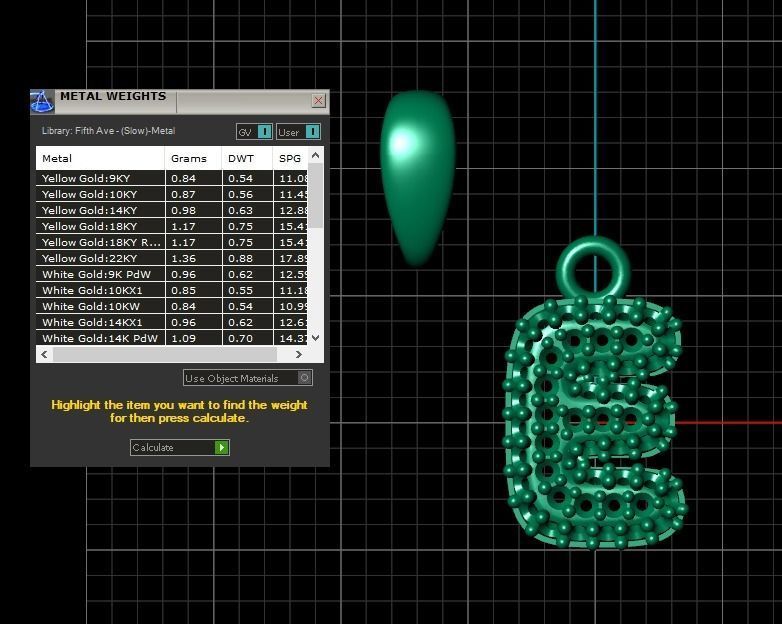
Task: Close the Metal Weights dialog
Action: 318,101
